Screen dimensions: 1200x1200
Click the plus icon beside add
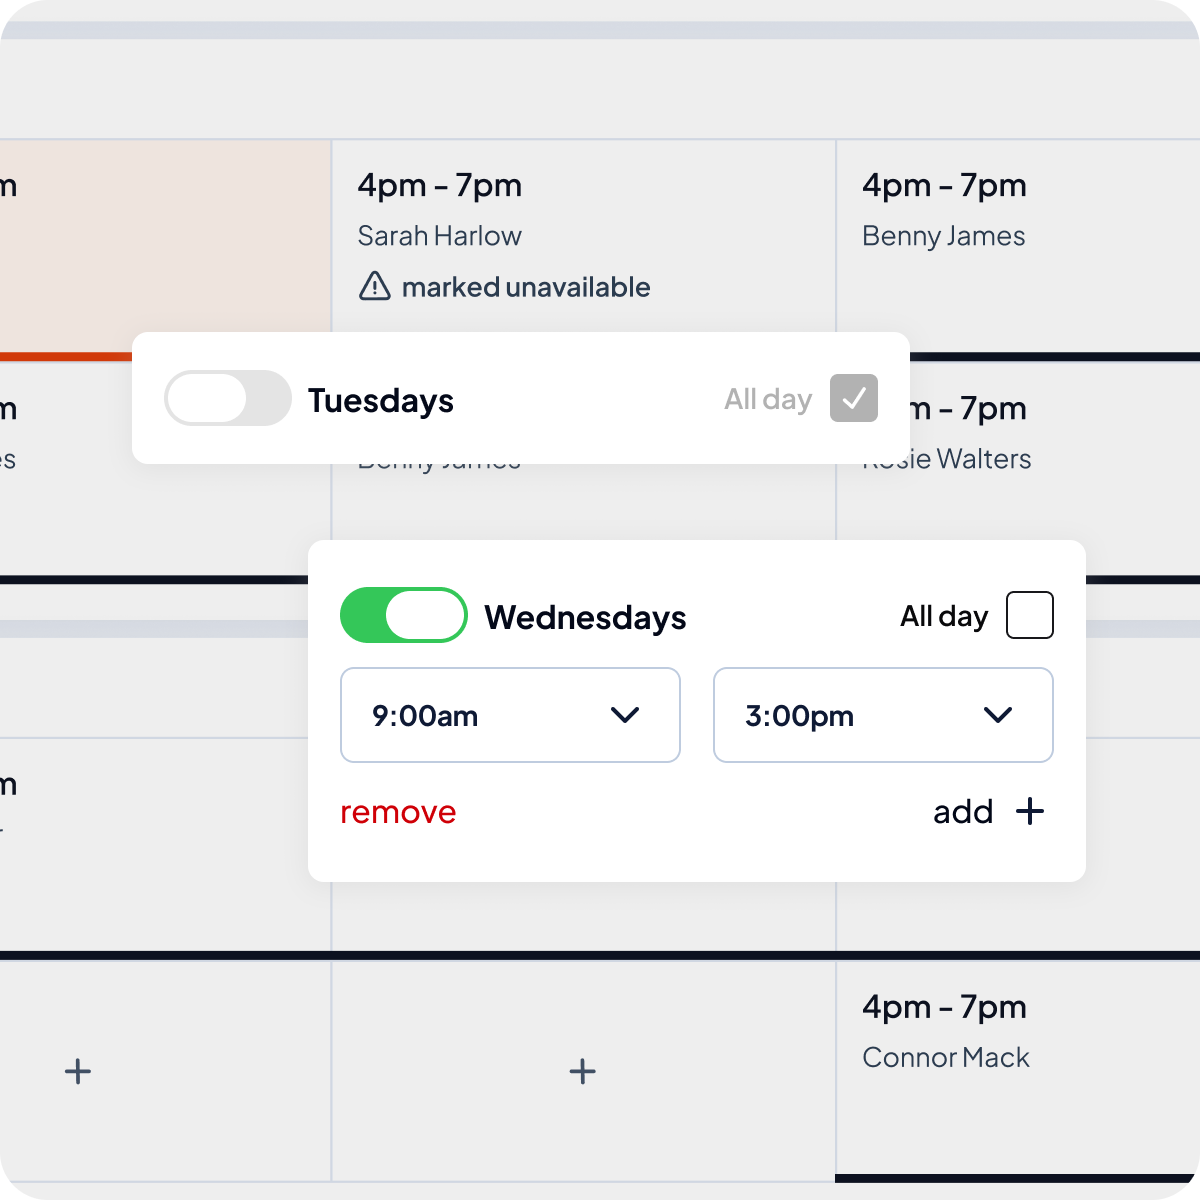click(x=1030, y=811)
